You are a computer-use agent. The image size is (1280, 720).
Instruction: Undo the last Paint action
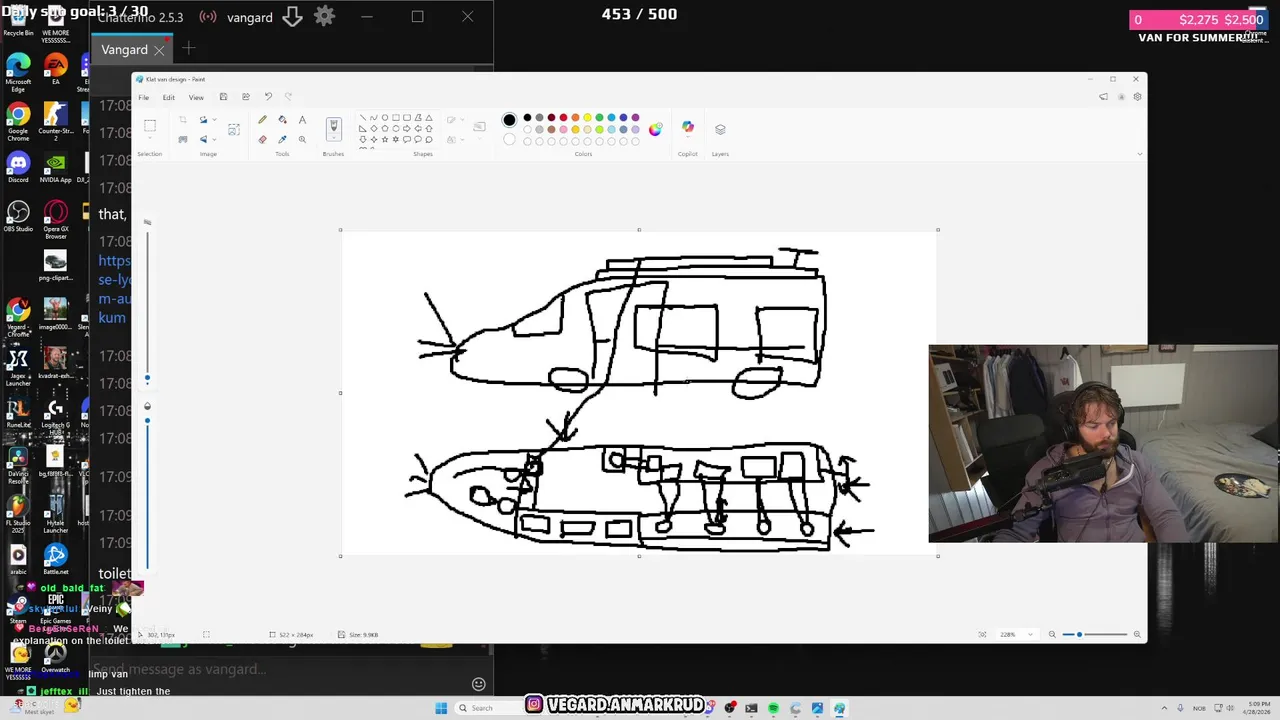[268, 97]
